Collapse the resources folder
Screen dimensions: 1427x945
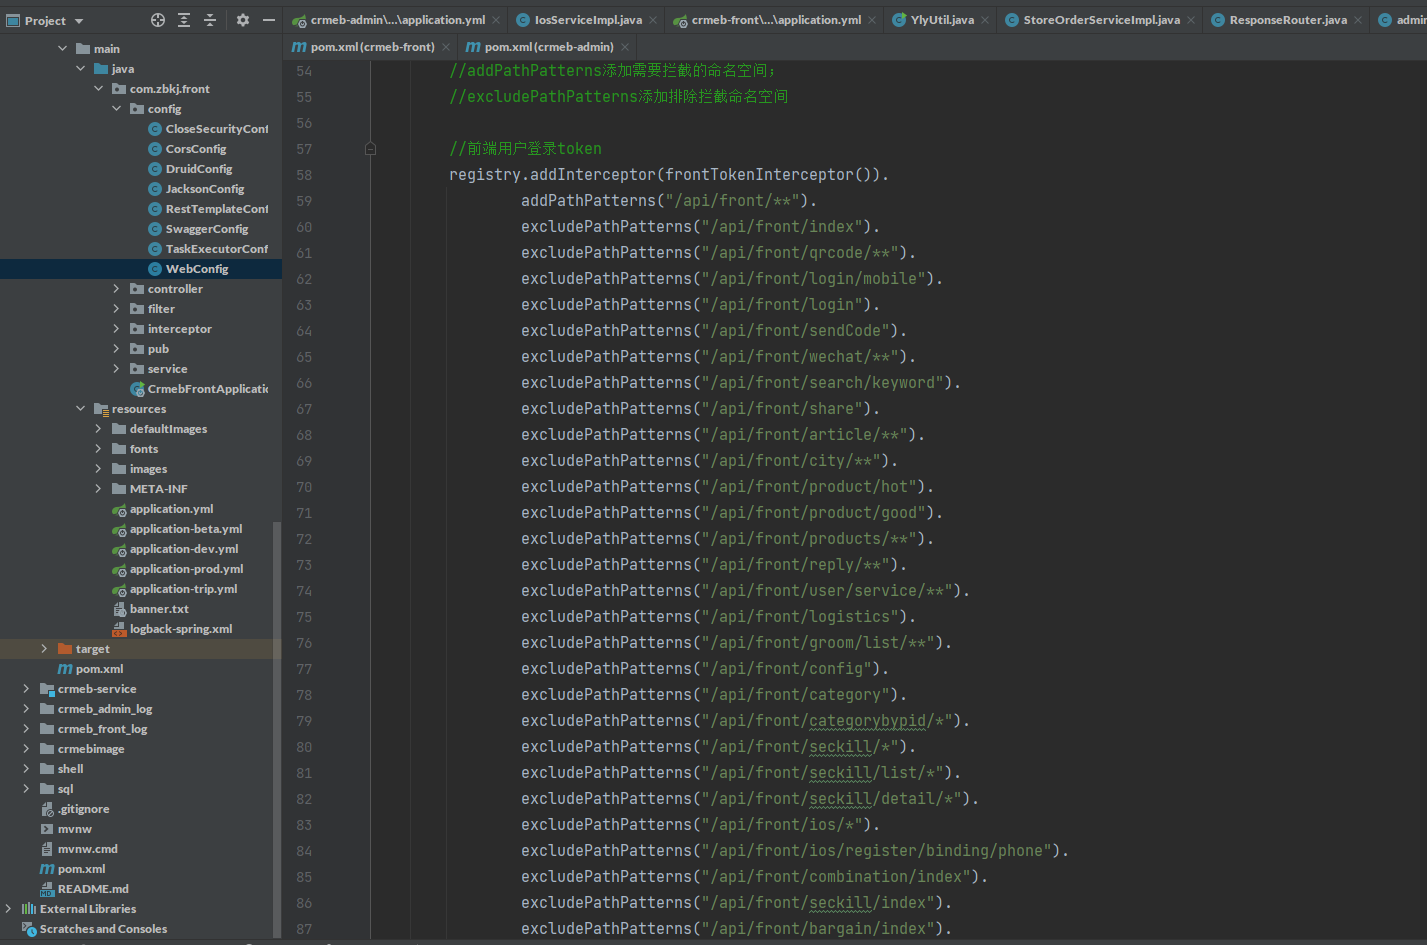click(81, 408)
